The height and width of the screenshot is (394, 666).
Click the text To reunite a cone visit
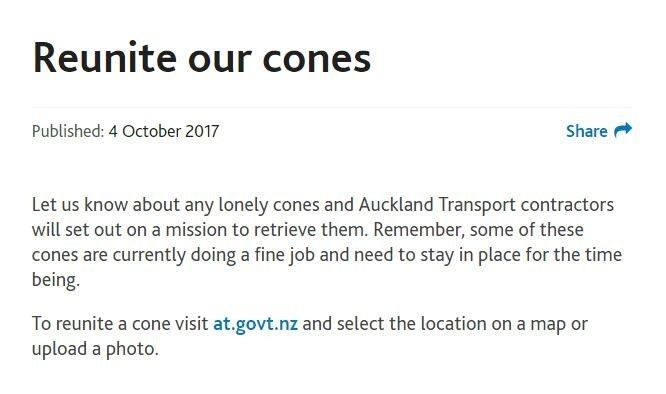[x=120, y=324]
